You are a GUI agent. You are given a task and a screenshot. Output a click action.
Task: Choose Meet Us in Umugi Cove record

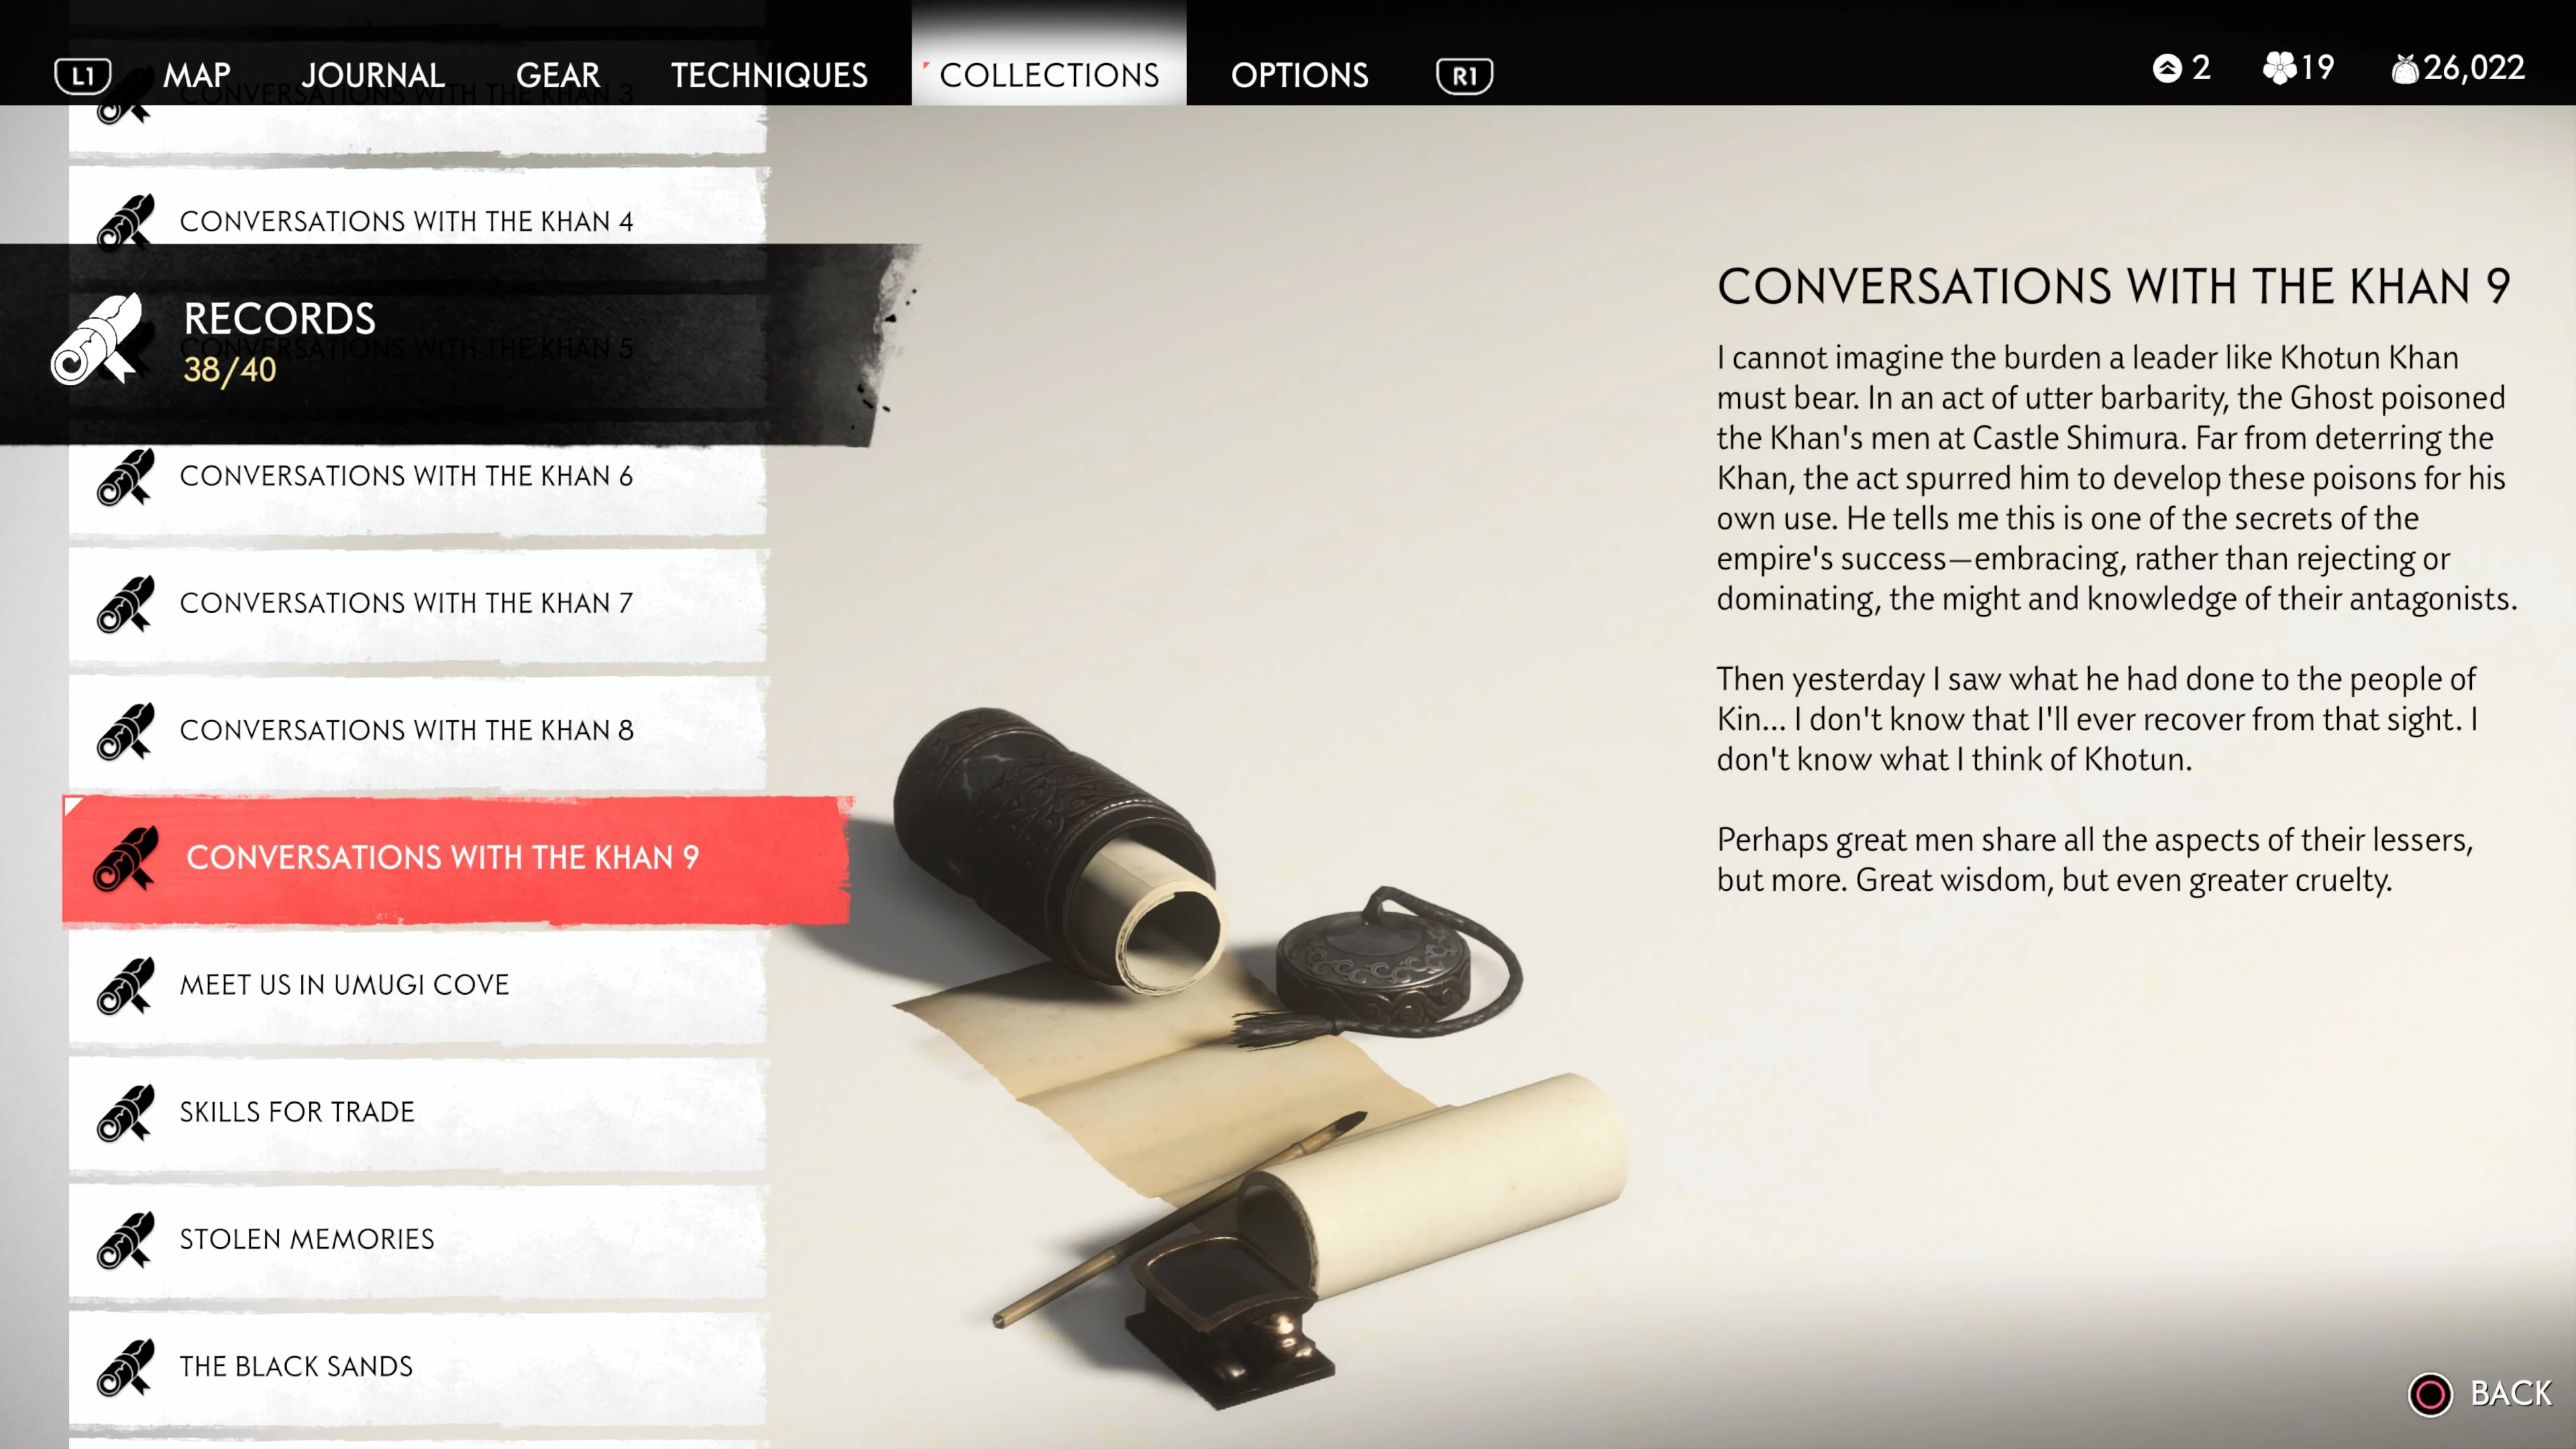point(418,986)
